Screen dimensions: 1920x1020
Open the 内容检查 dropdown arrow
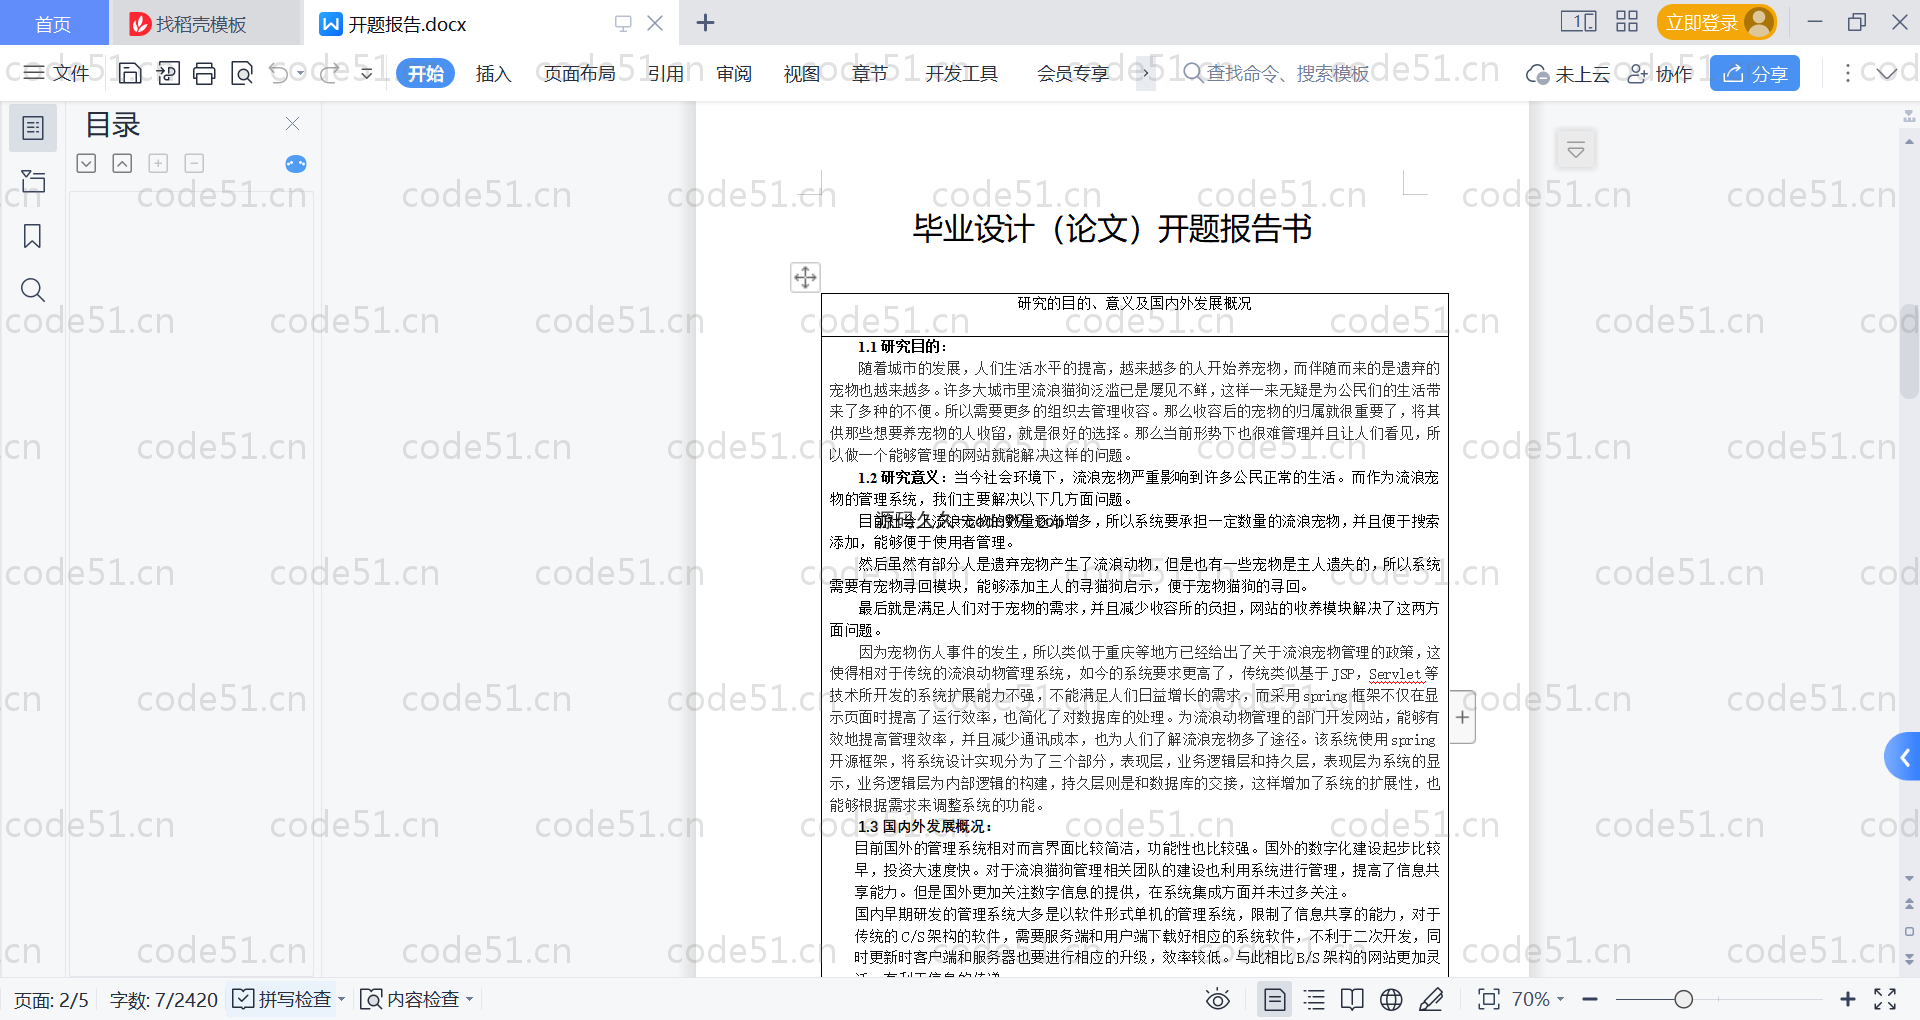470,999
